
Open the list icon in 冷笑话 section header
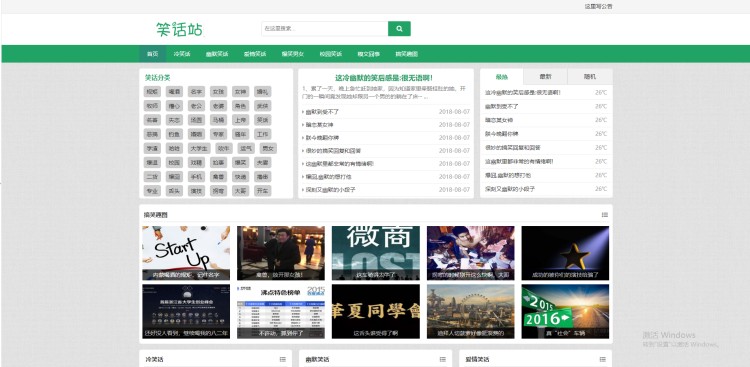283,359
